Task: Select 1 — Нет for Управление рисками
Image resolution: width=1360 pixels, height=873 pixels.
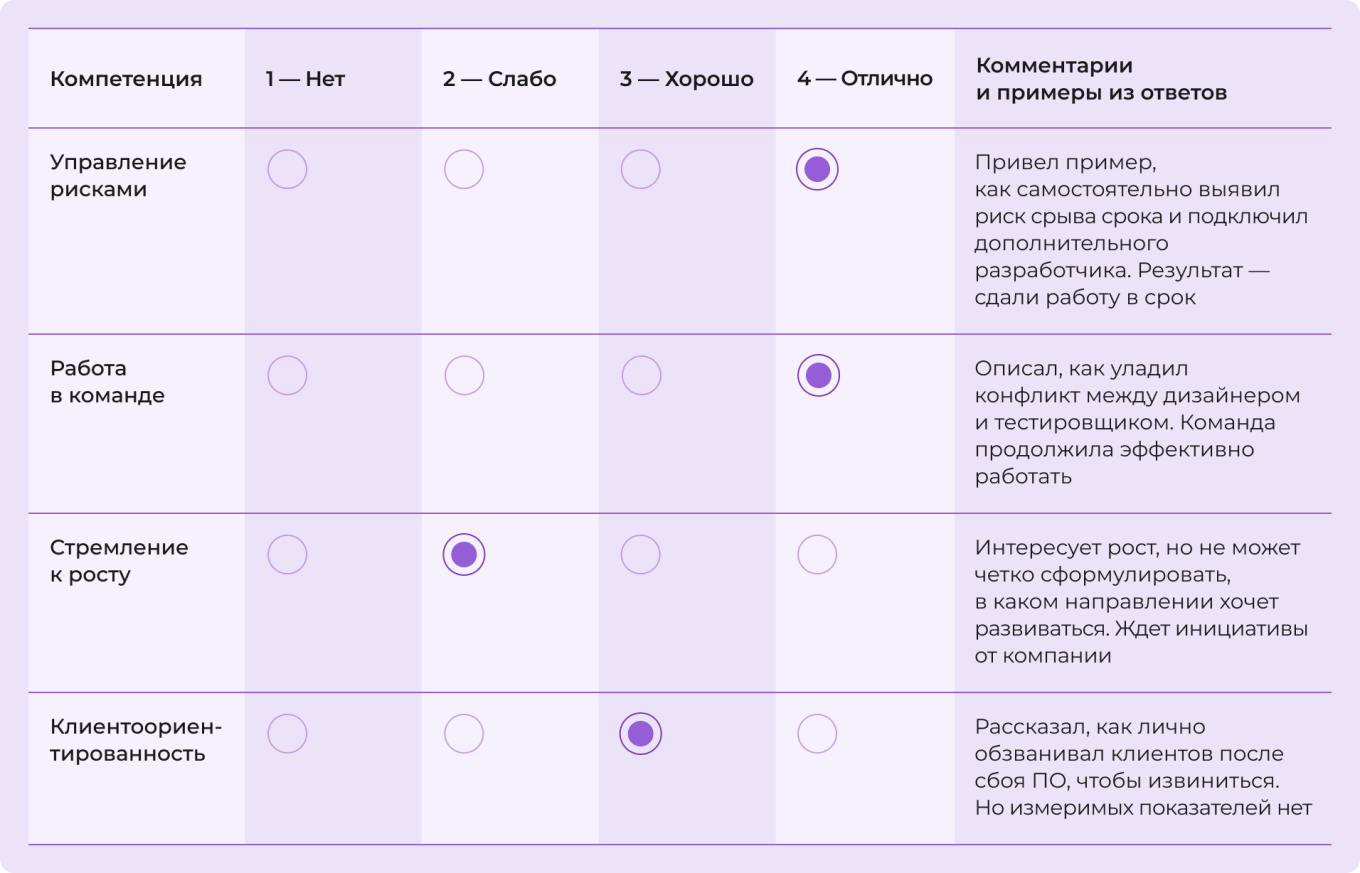Action: [287, 170]
